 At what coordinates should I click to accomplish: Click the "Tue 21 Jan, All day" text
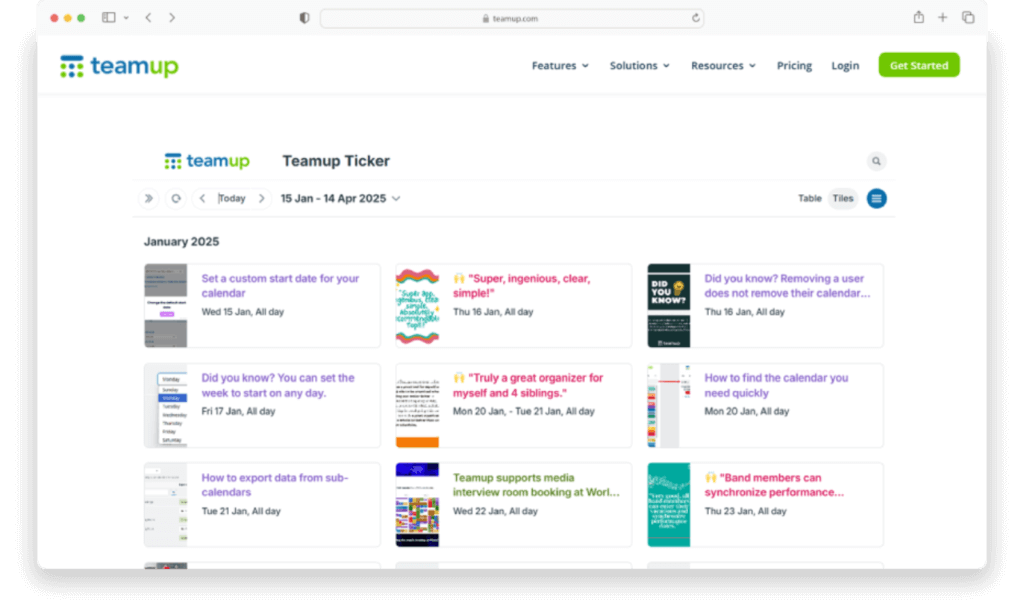point(241,511)
